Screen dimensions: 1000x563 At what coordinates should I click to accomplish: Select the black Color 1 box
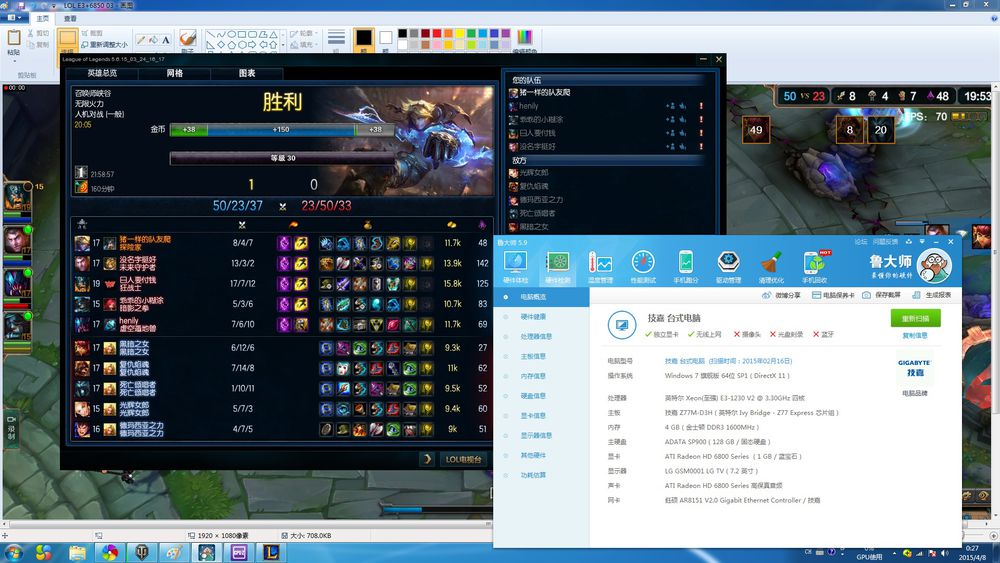tap(364, 40)
